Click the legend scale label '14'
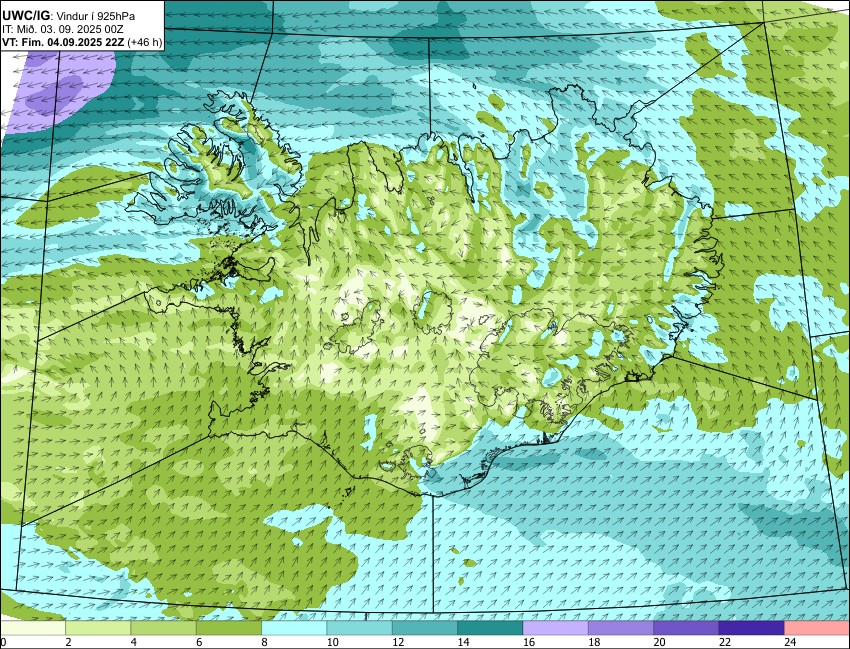 (463, 642)
